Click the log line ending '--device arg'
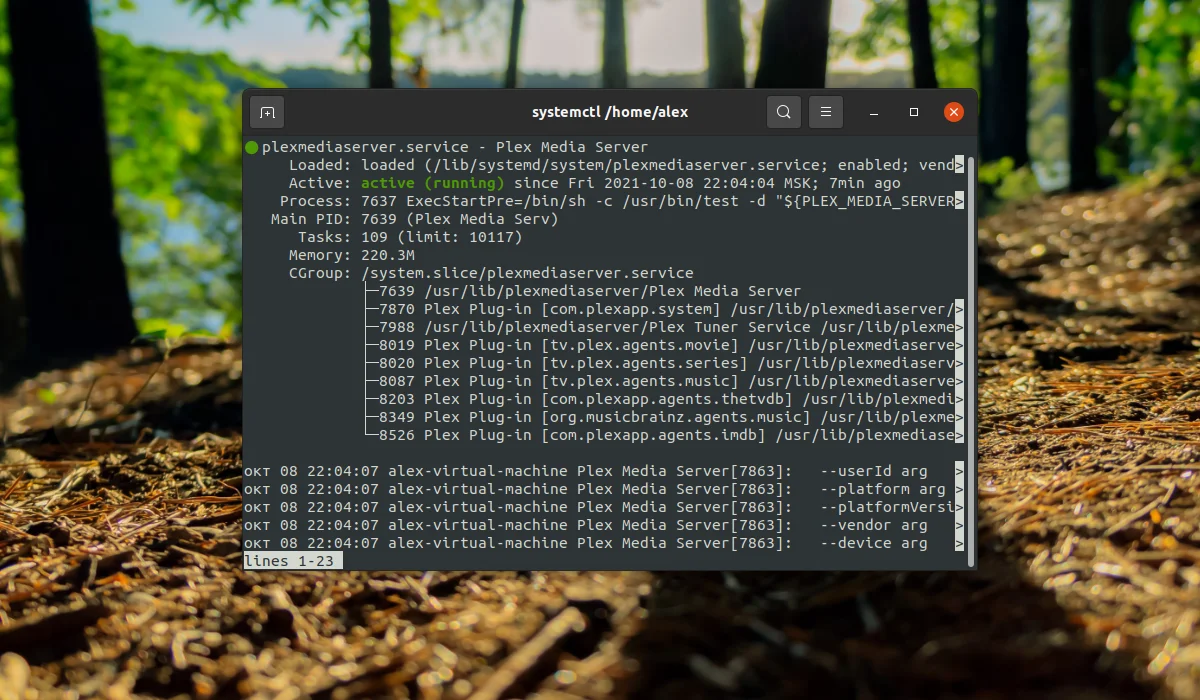Viewport: 1200px width, 700px height. 604,543
